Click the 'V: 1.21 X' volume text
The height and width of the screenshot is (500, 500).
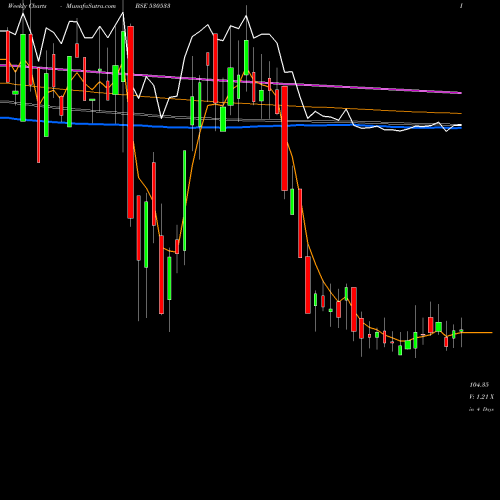click(481, 397)
